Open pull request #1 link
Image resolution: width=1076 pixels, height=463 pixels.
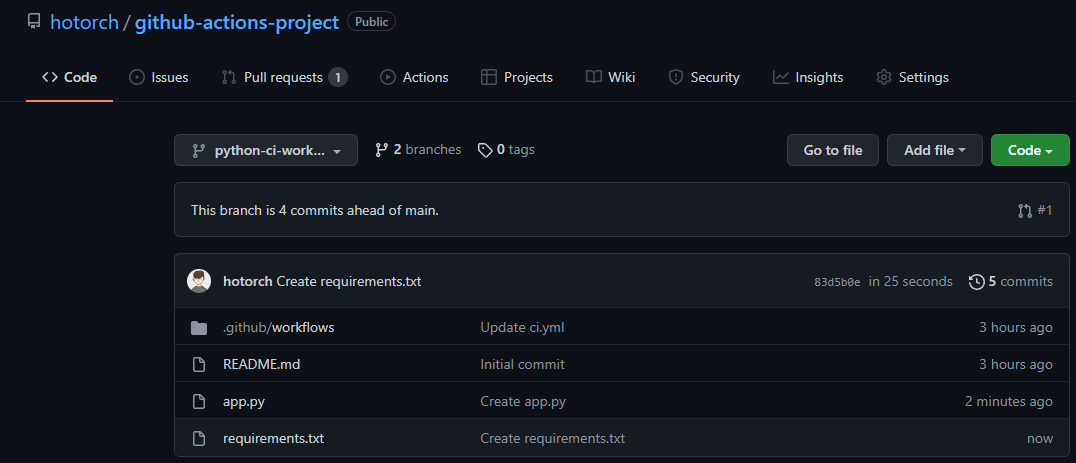coord(1035,211)
